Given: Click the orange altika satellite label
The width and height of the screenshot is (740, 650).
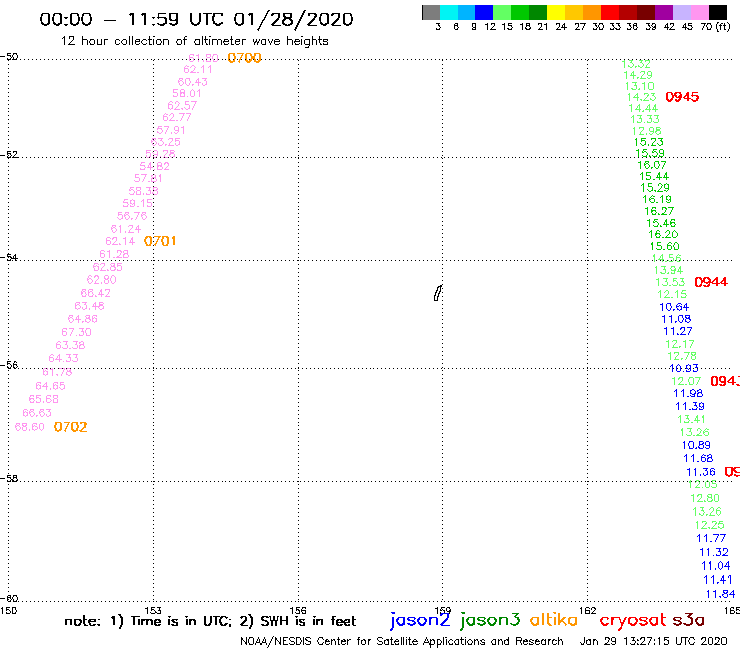Looking at the screenshot, I should coord(554,620).
